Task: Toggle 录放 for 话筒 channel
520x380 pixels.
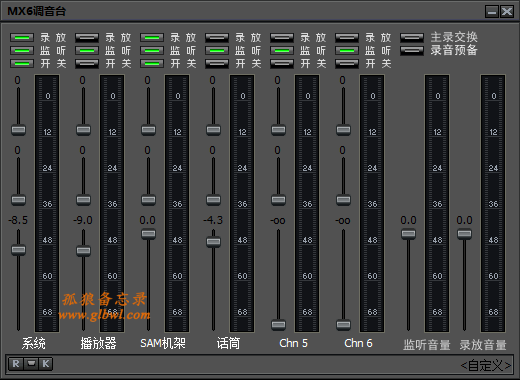Action: pyautogui.click(x=217, y=37)
